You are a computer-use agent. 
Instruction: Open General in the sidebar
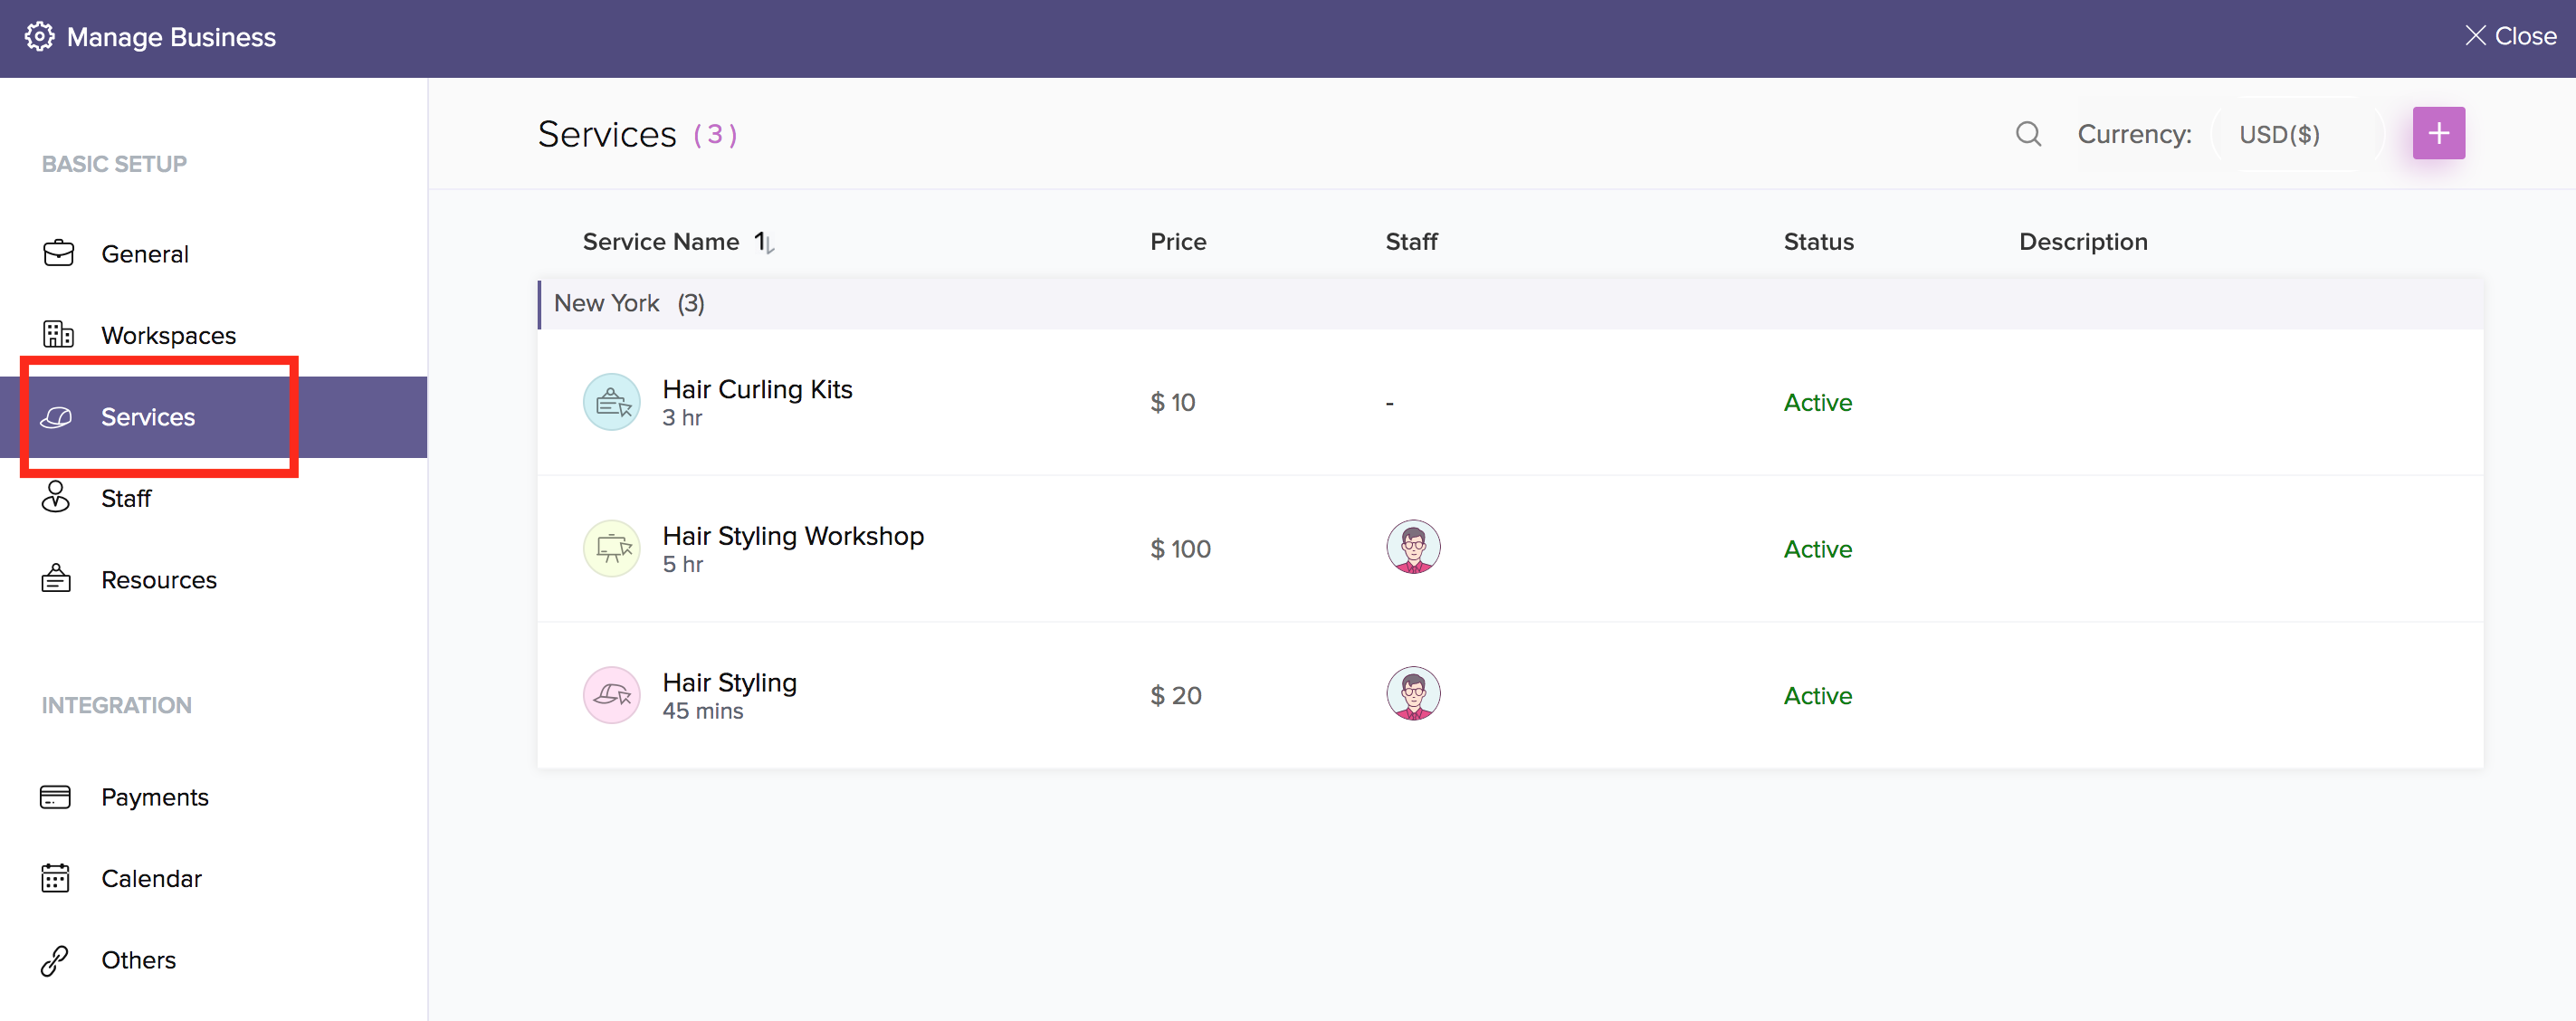(x=144, y=254)
